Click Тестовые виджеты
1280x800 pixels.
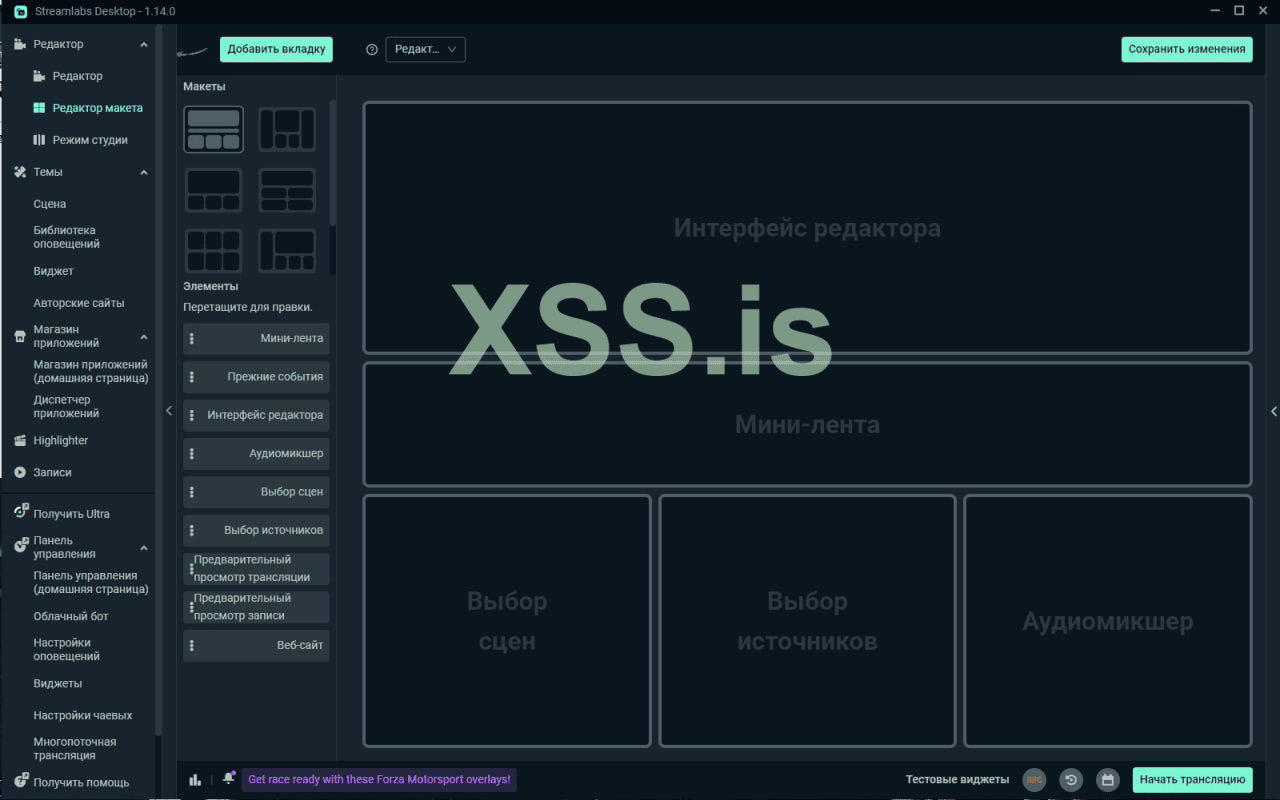(x=957, y=780)
